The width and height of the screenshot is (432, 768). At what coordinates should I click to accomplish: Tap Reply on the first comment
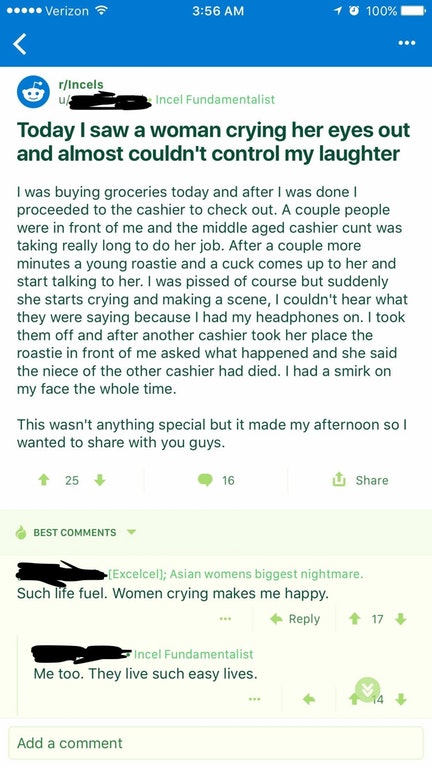[x=295, y=619]
